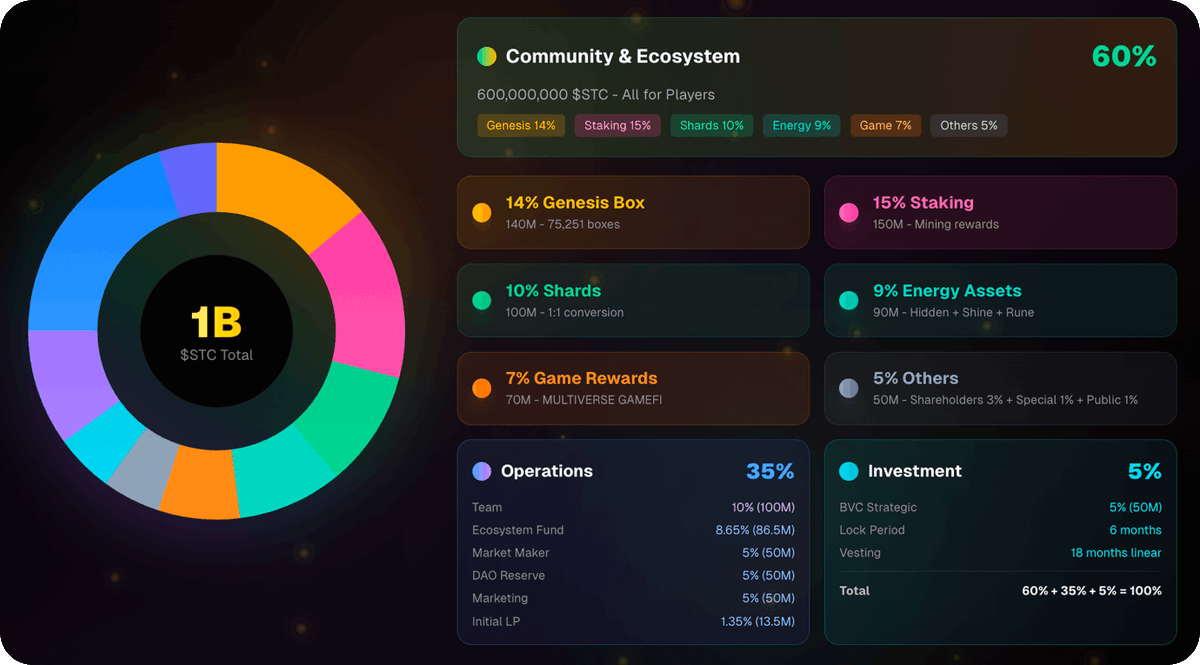Click the '6 months' lock period value
The image size is (1200, 665).
(1136, 530)
